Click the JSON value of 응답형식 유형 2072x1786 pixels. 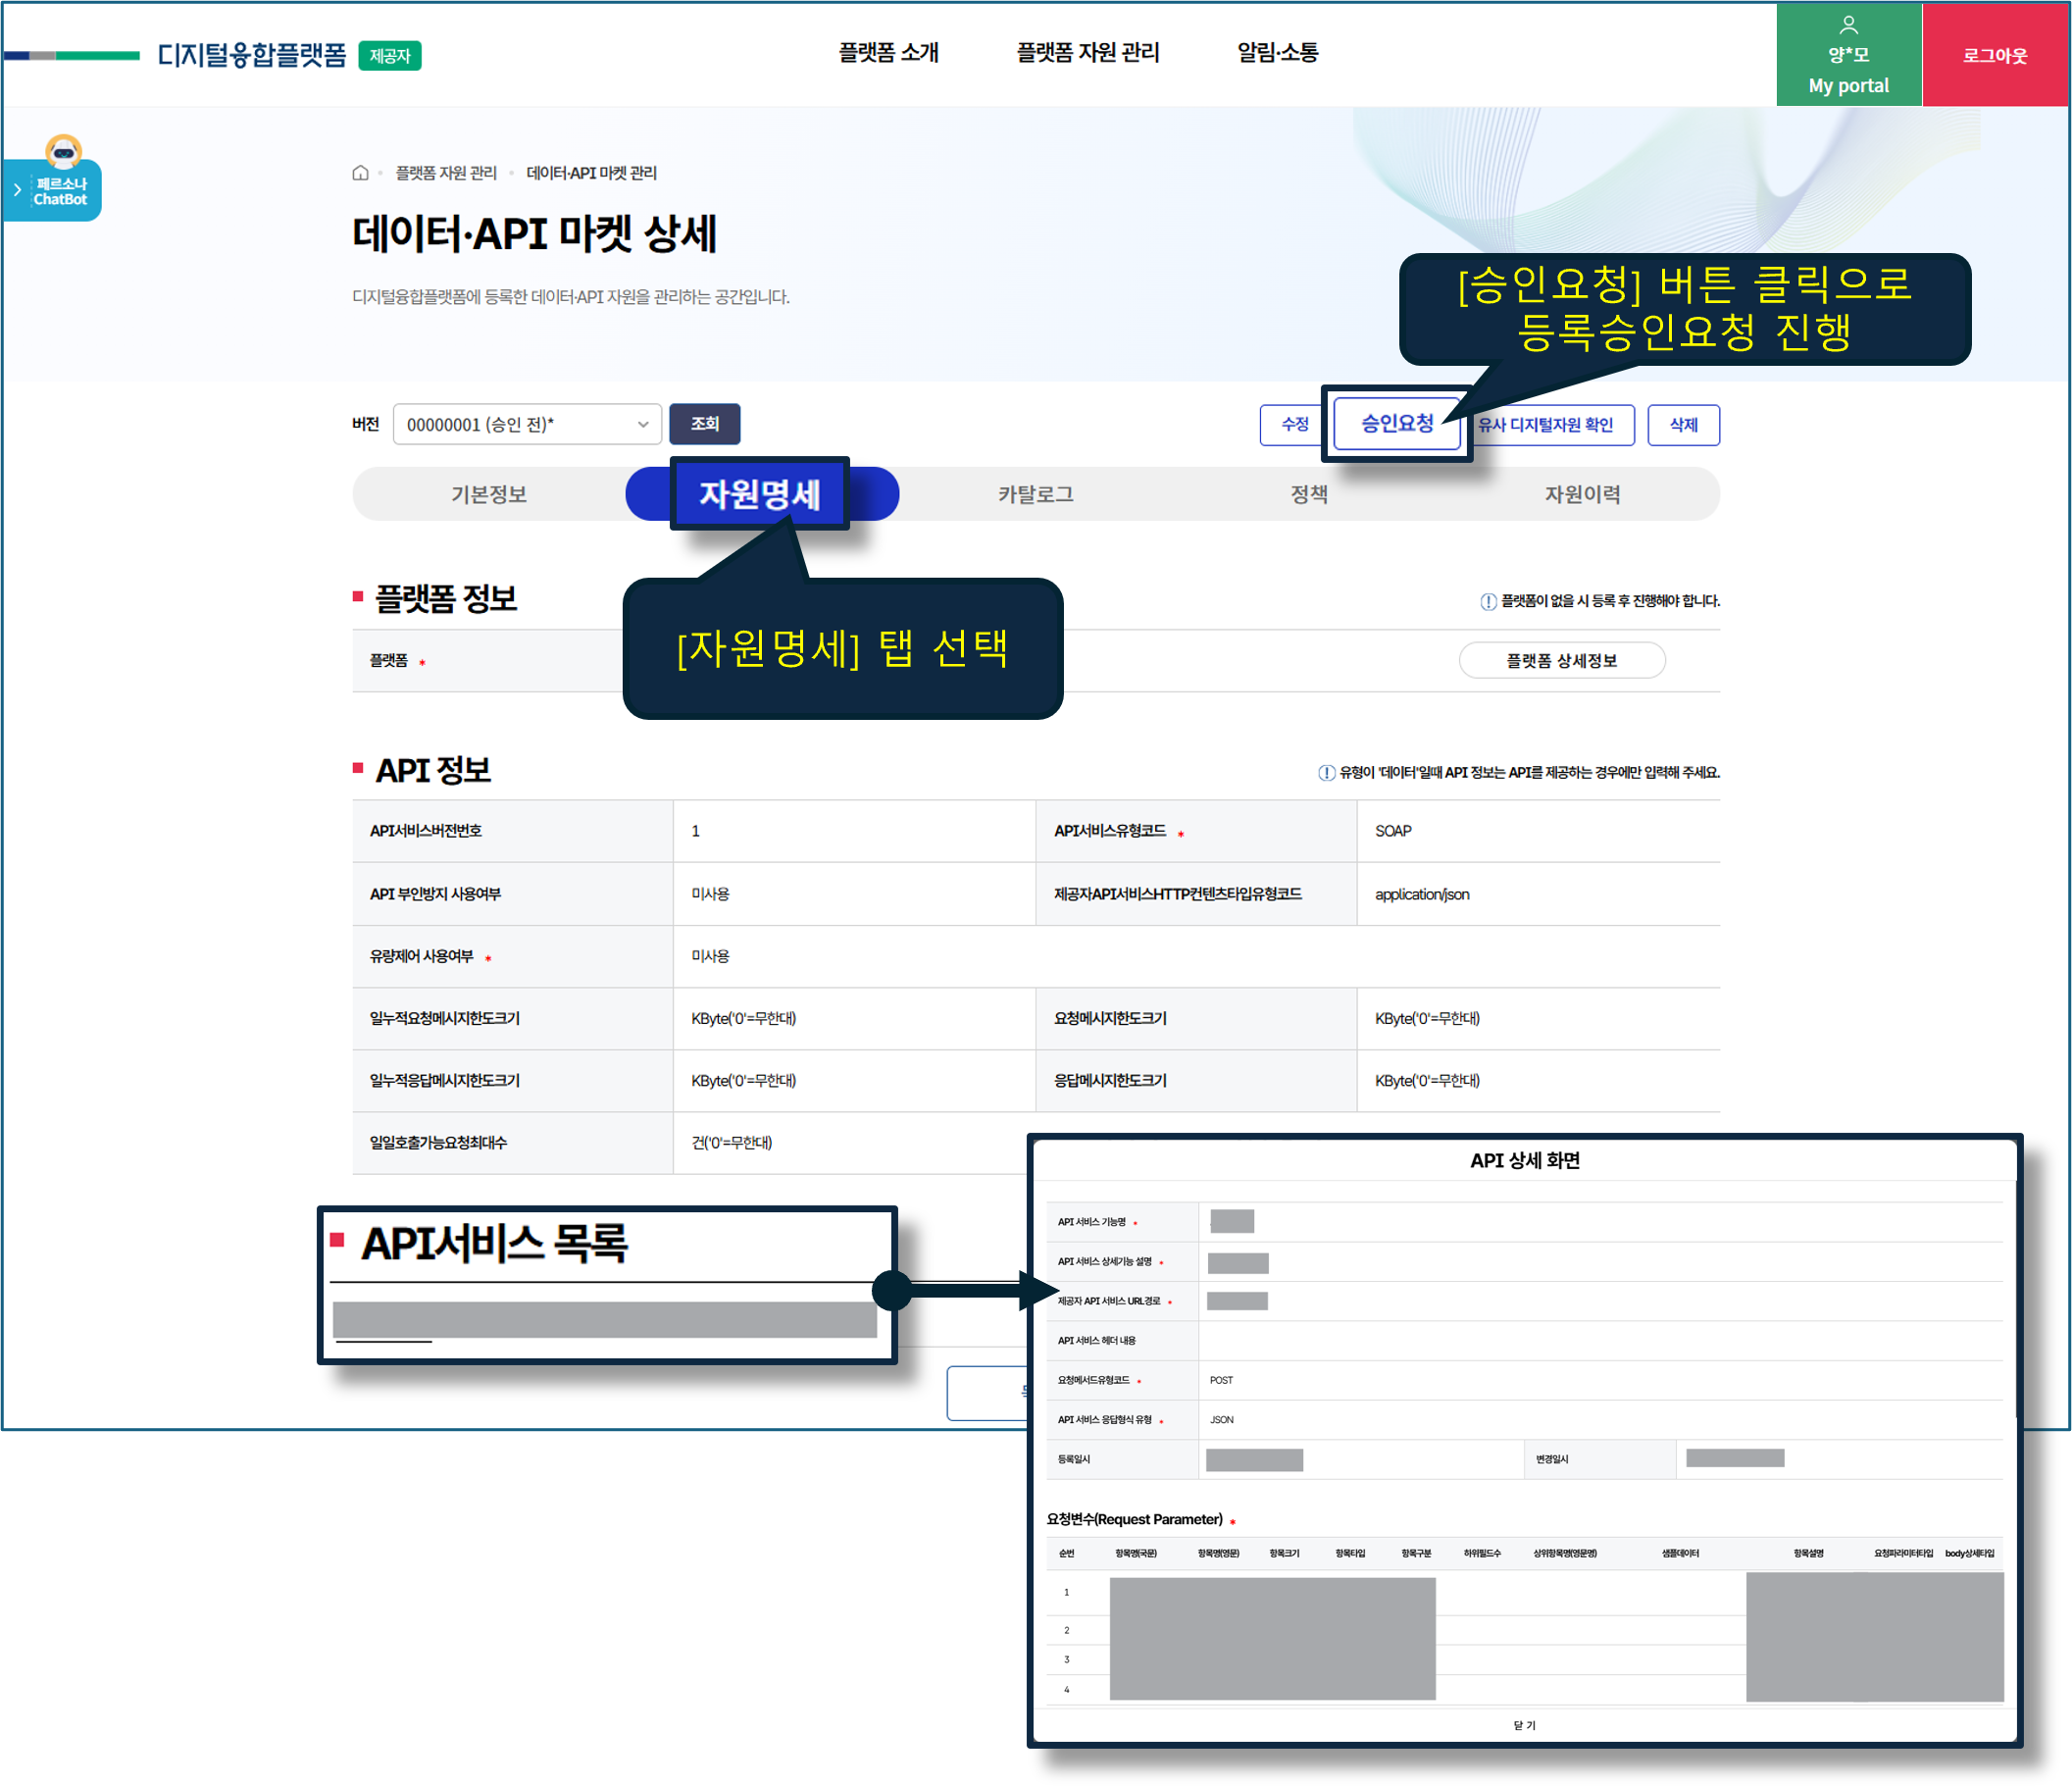point(1221,1420)
